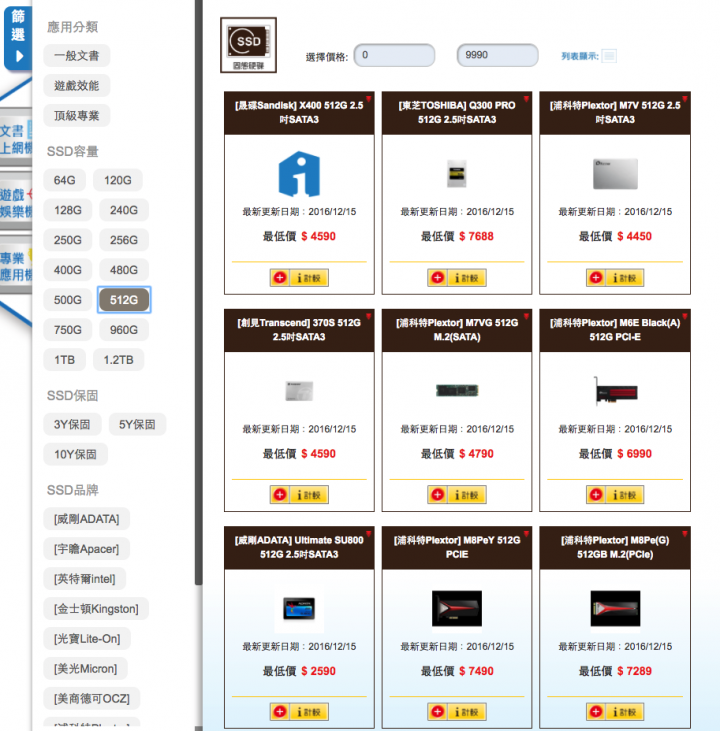Image resolution: width=720 pixels, height=731 pixels.
Task: Add Plextor M7VG 512G with plus icon
Action: pyautogui.click(x=437, y=495)
